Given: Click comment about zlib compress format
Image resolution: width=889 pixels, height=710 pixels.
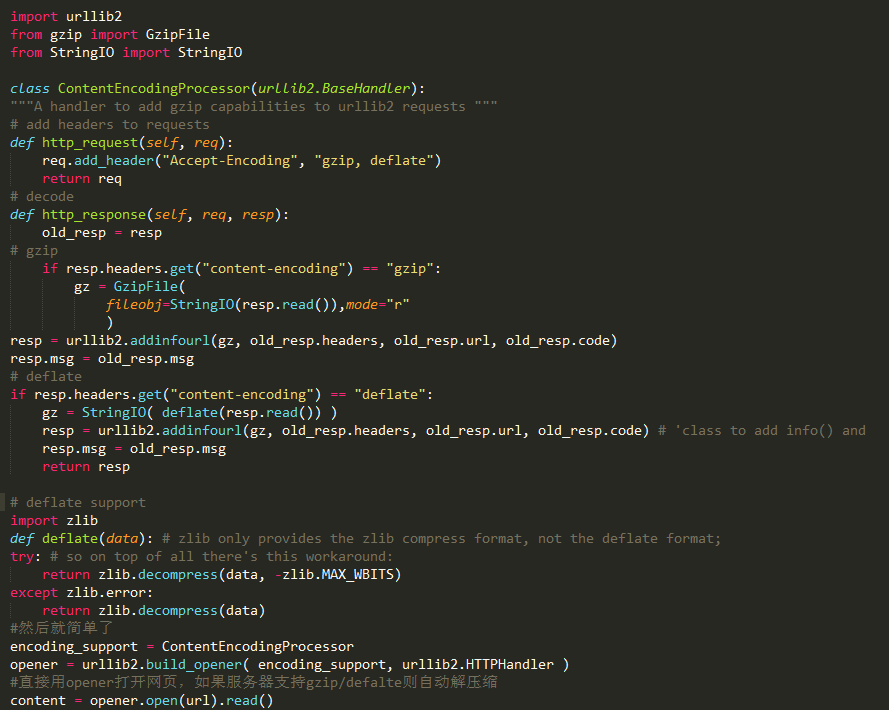Looking at the screenshot, I should pyautogui.click(x=441, y=539).
